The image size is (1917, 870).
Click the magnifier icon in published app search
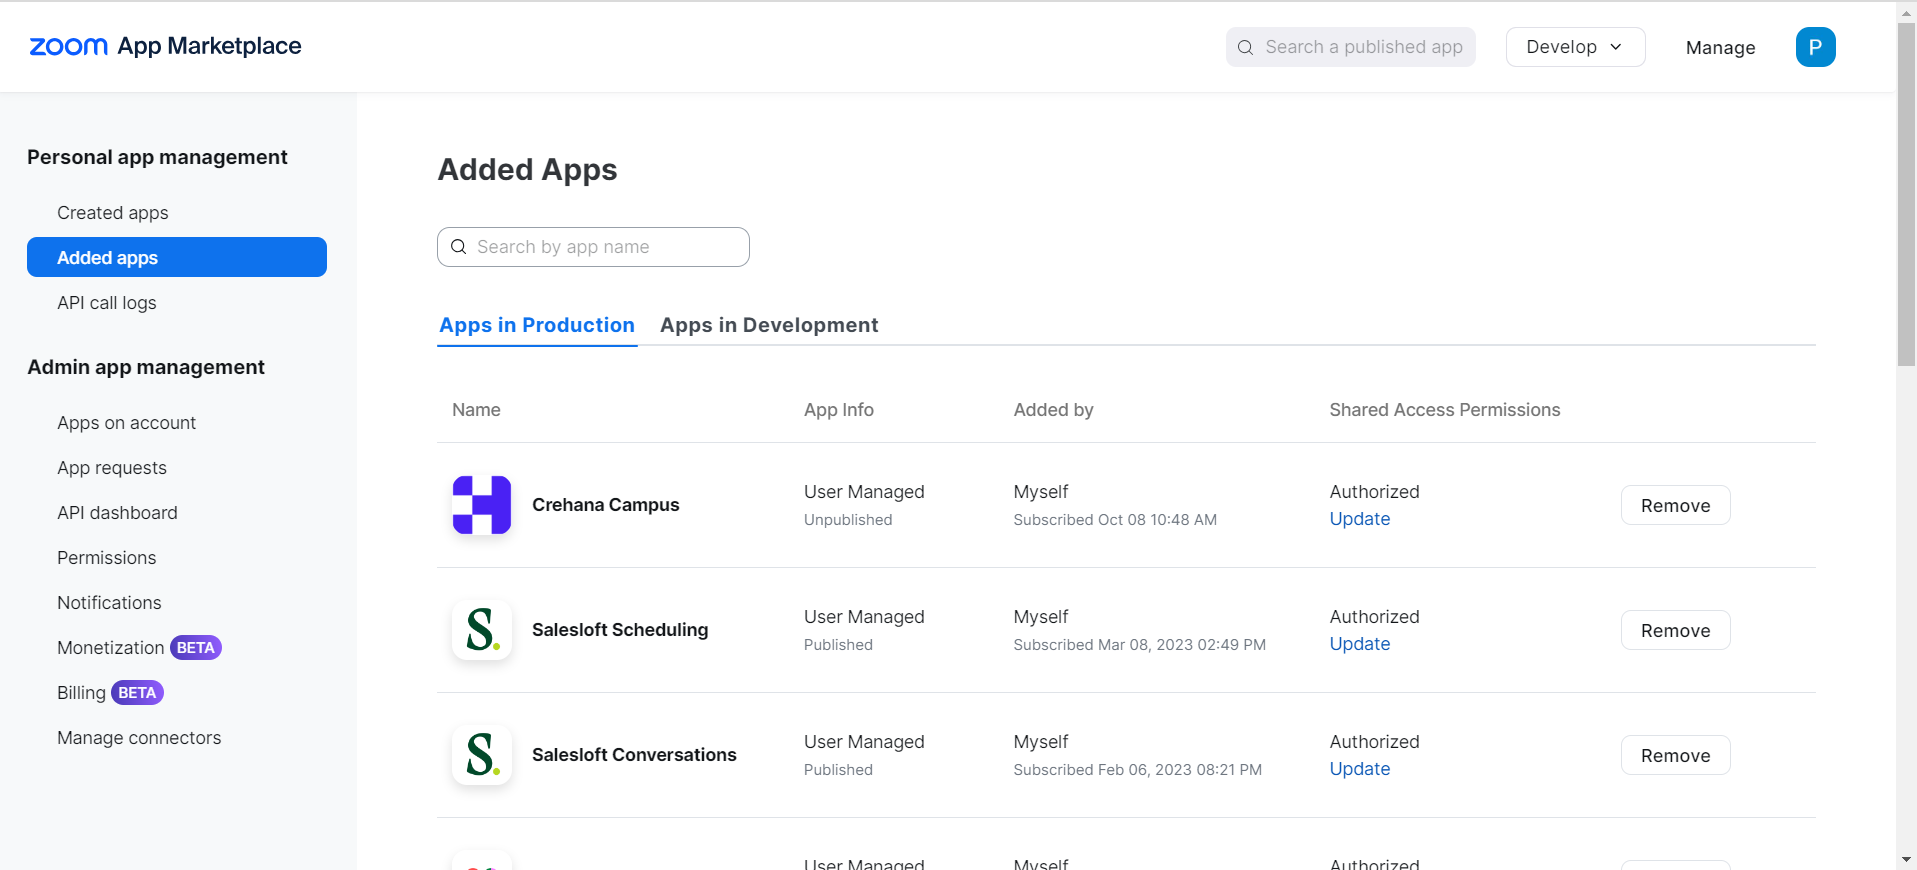pos(1245,47)
